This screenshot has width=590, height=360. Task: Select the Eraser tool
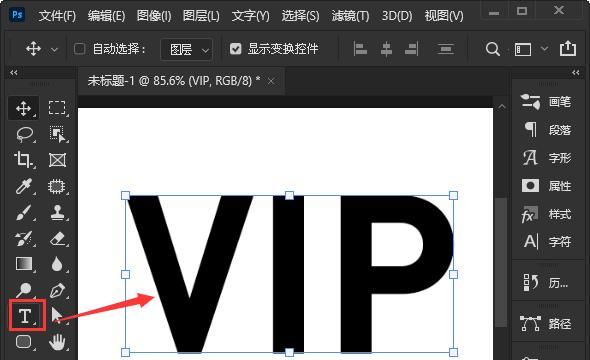coord(58,239)
